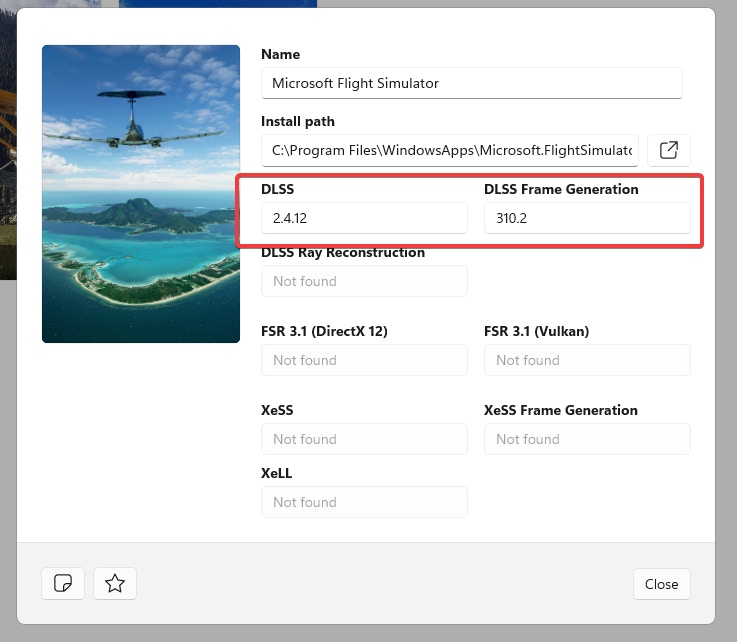Click the DLSS Frame Generation 310.2 field

pos(587,218)
